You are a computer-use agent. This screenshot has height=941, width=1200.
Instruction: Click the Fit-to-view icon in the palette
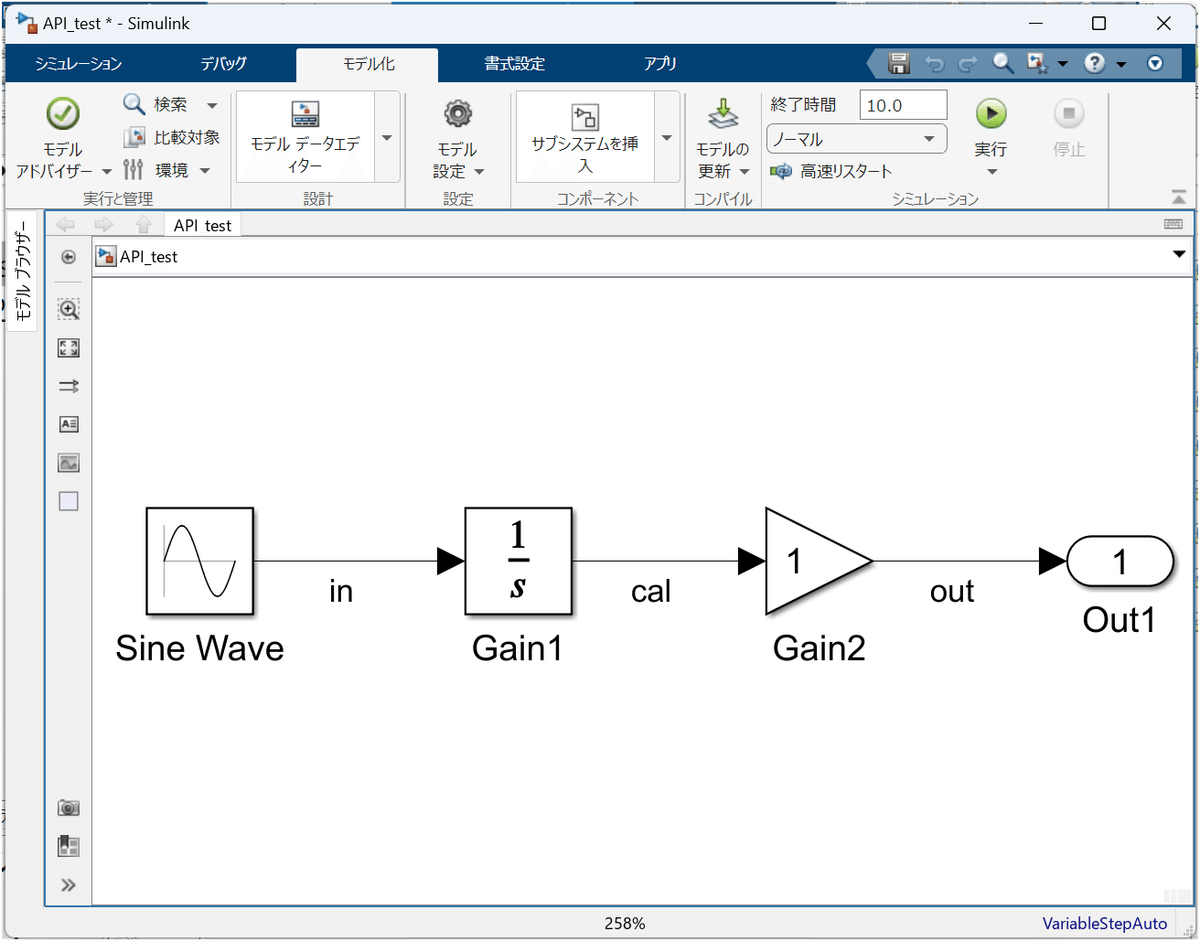(68, 348)
